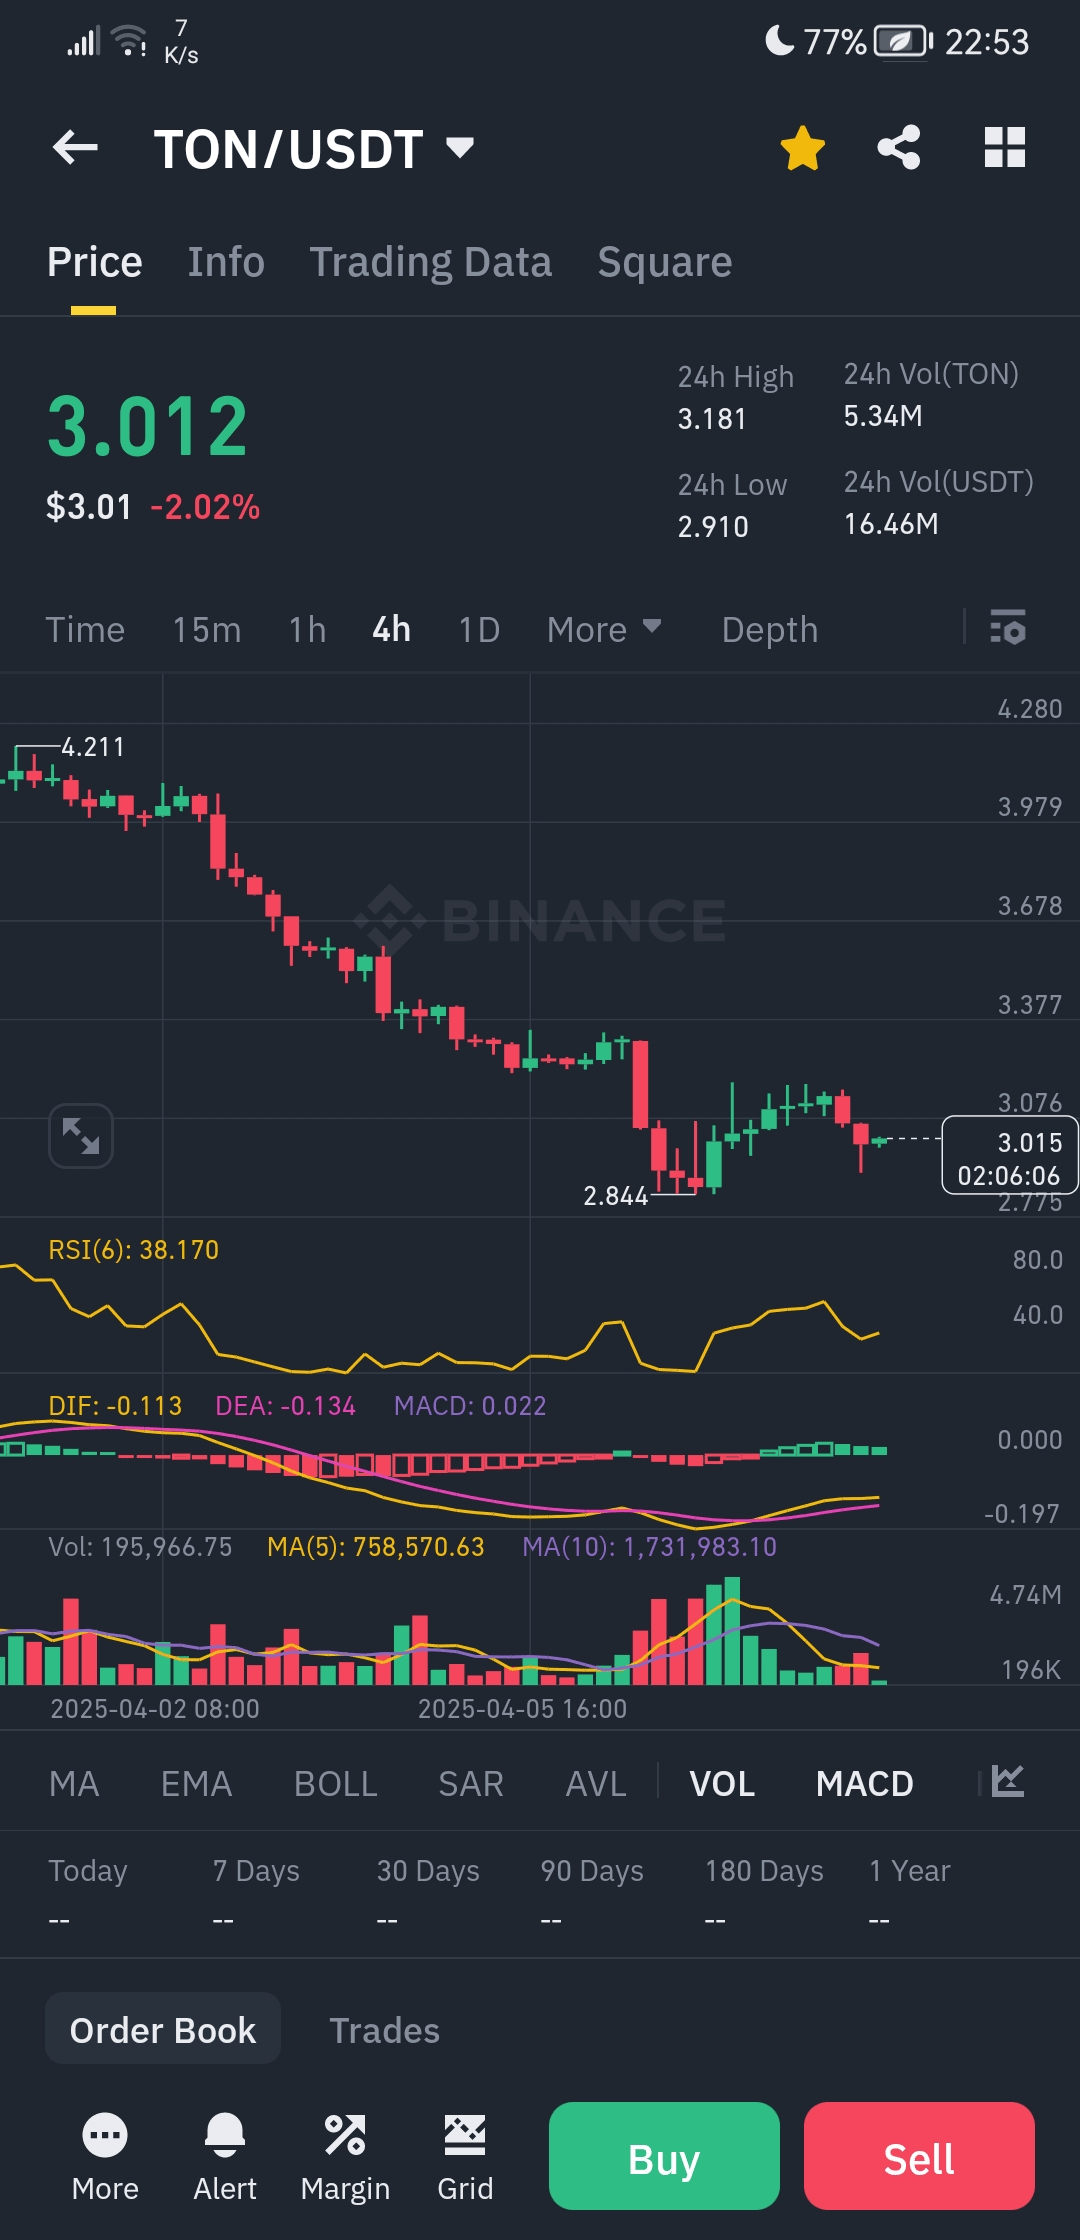The image size is (1080, 2240).
Task: Tap the current price label 3.015
Action: pyautogui.click(x=1009, y=1154)
